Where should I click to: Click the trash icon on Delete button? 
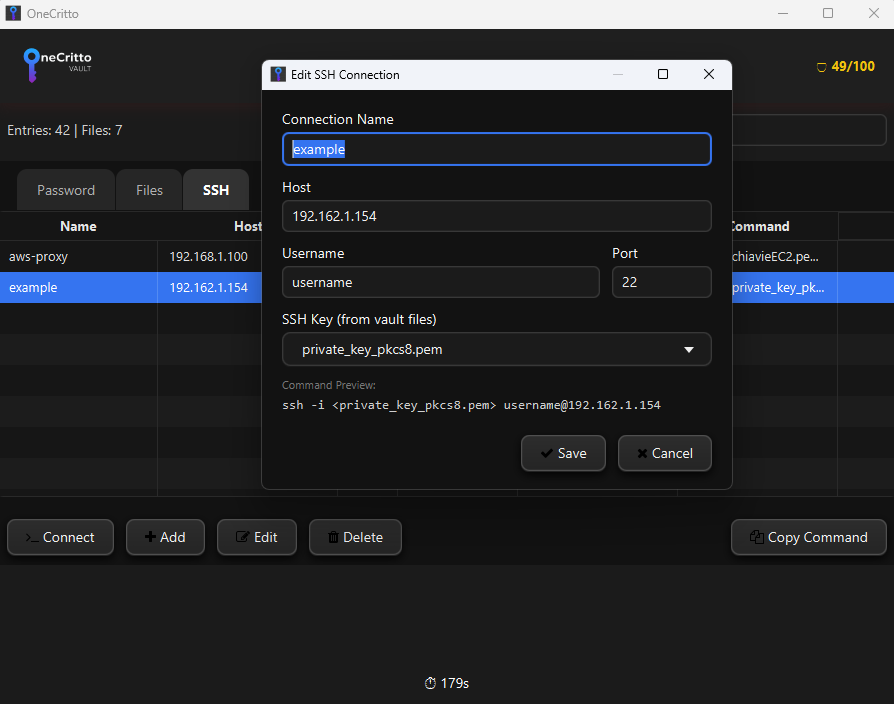click(334, 537)
